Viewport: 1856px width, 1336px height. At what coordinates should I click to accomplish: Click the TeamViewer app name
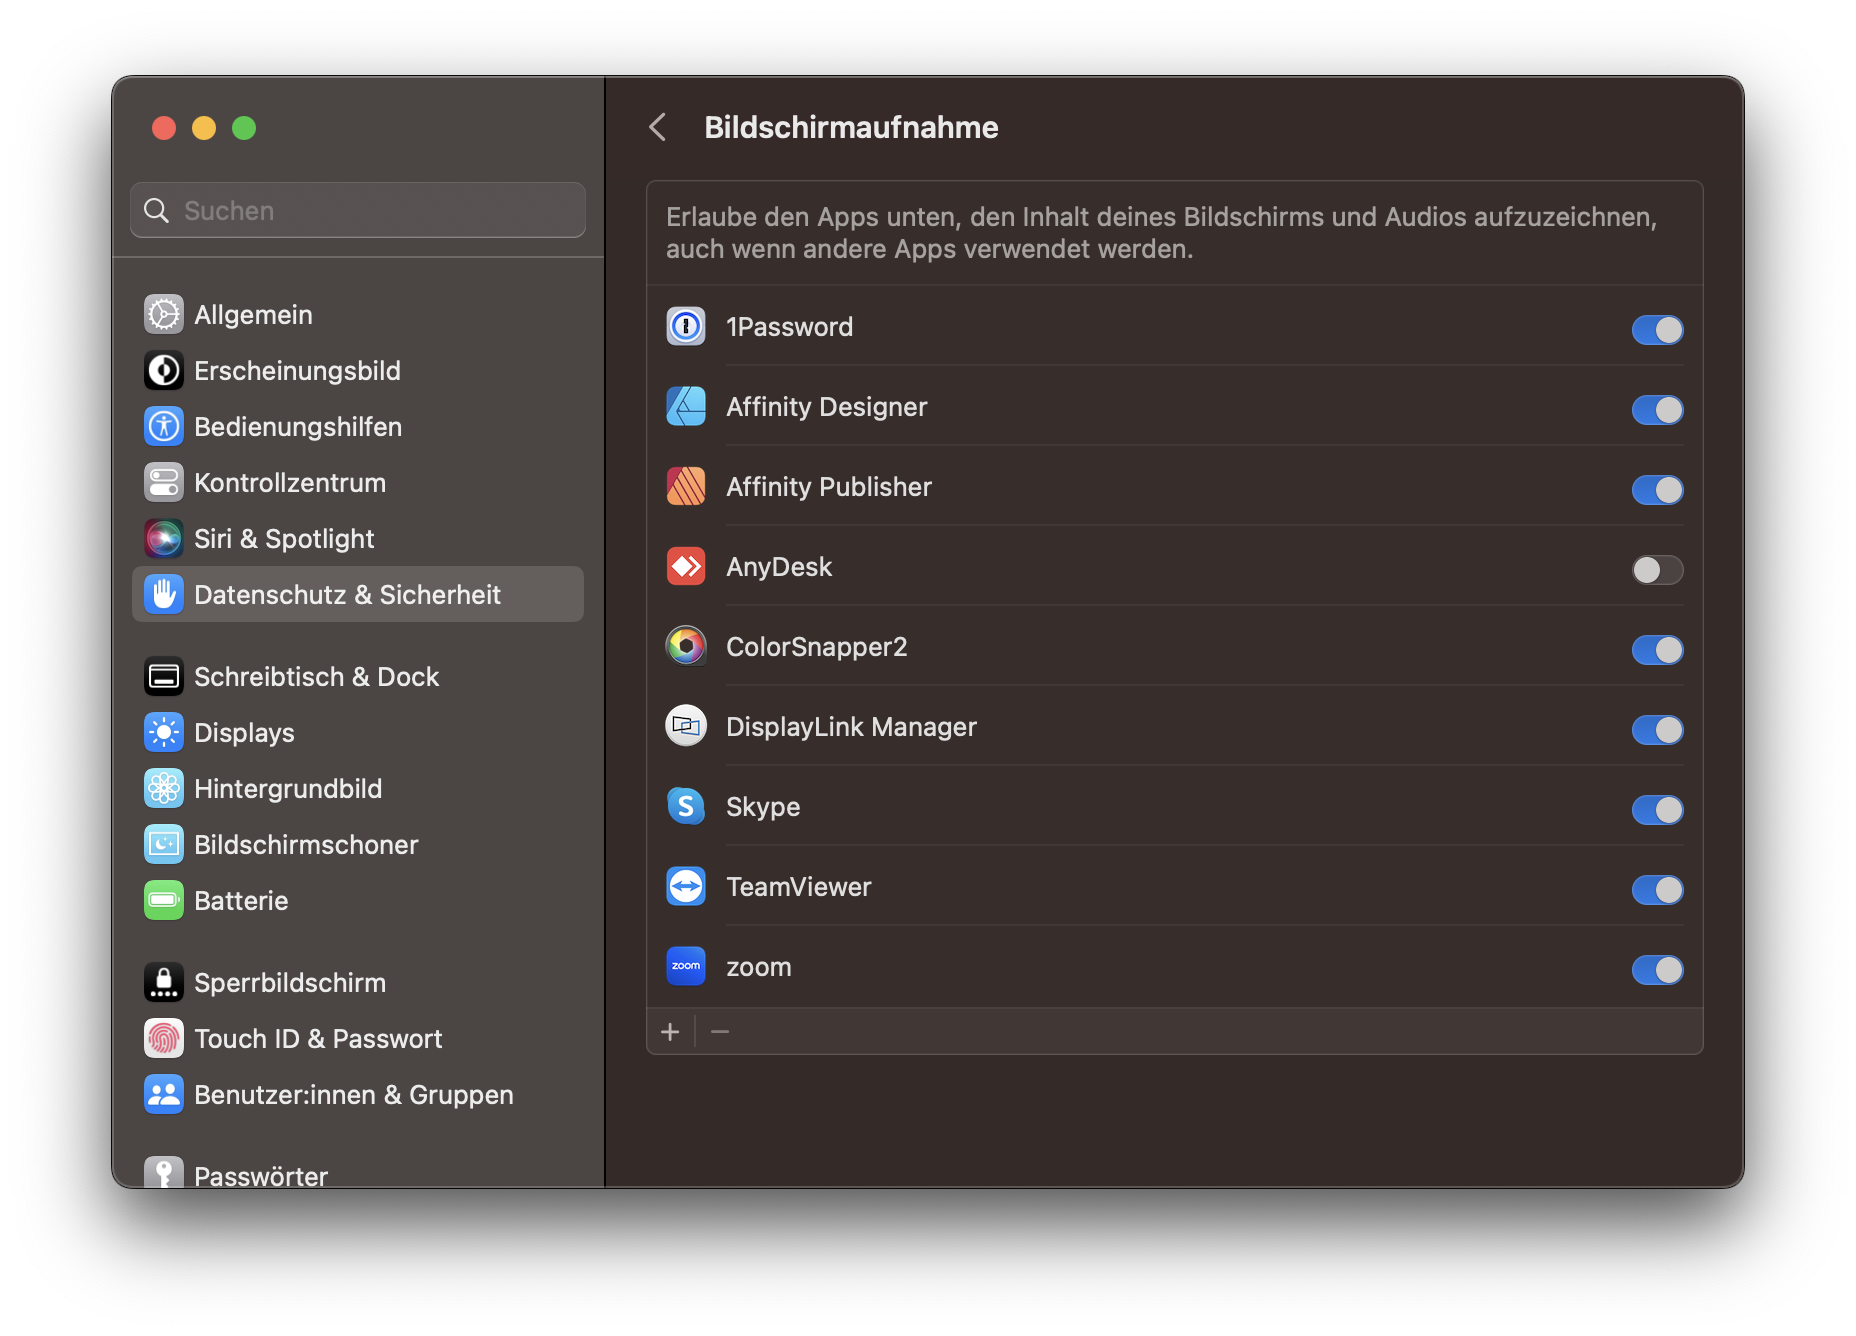point(799,886)
